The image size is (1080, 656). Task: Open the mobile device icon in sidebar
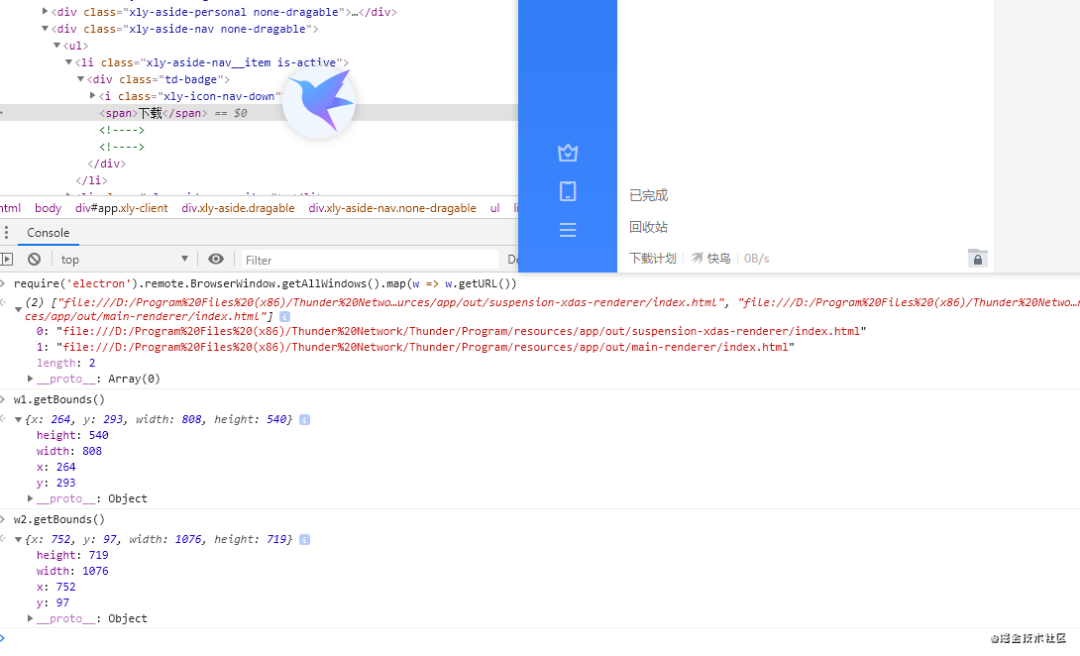[568, 191]
